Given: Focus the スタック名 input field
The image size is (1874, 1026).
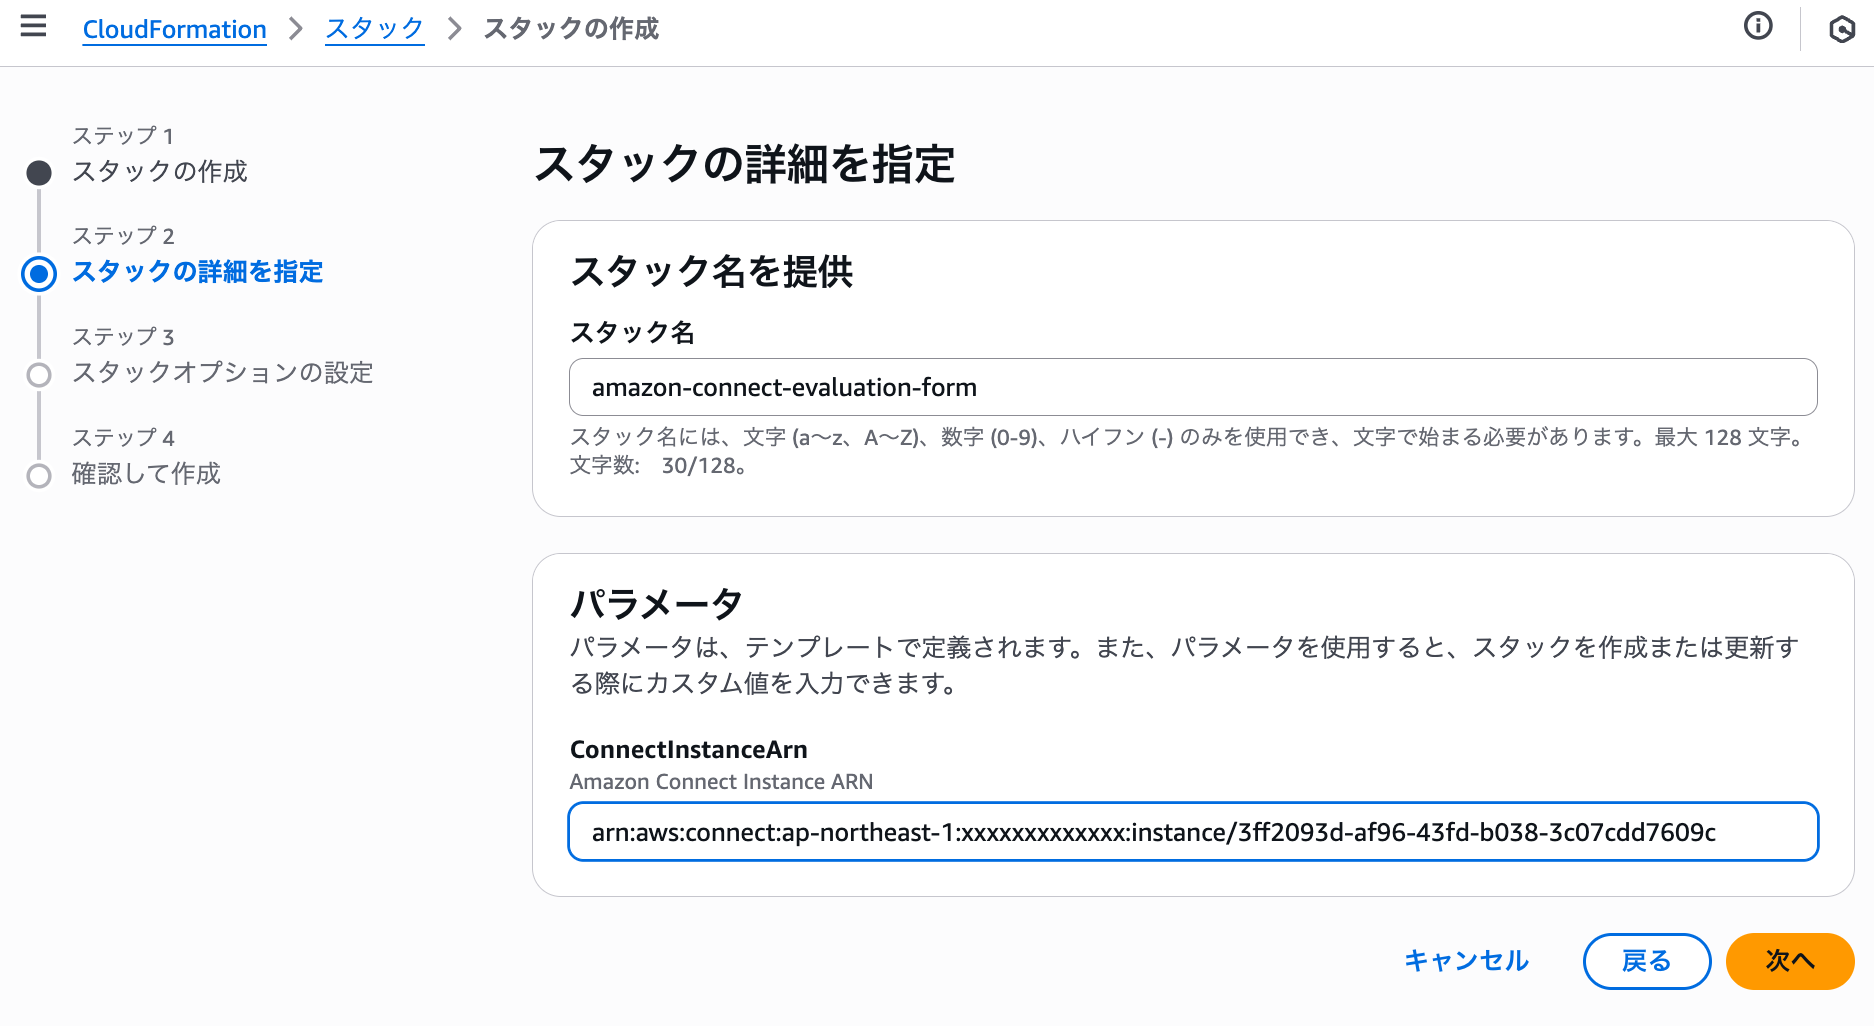Looking at the screenshot, I should click(x=1193, y=387).
